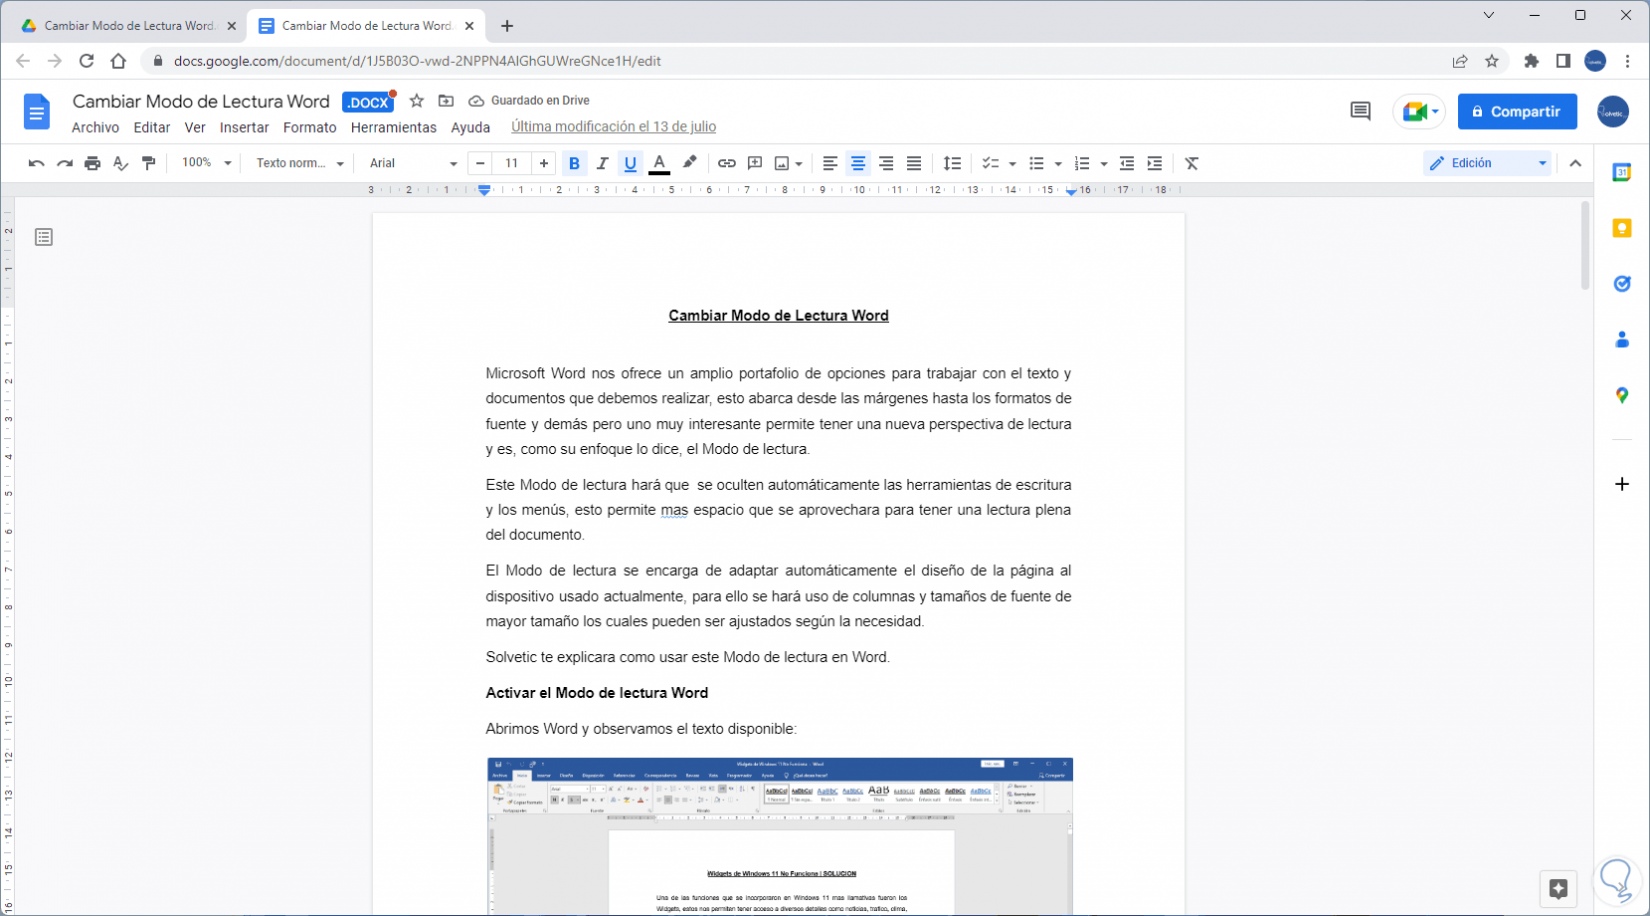The height and width of the screenshot is (916, 1650).
Task: Expand the checklist options arrow
Action: [x=1012, y=163]
